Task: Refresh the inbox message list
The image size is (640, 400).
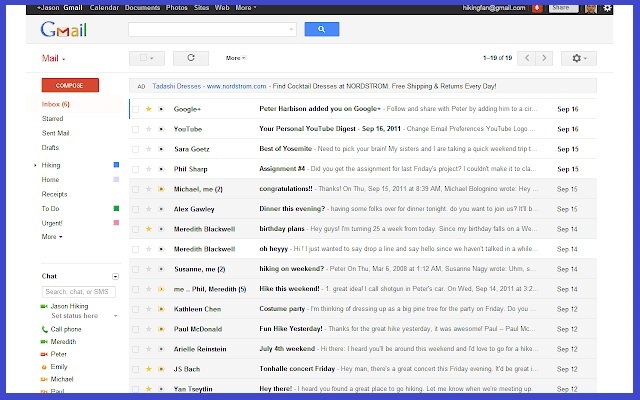Action: click(191, 58)
